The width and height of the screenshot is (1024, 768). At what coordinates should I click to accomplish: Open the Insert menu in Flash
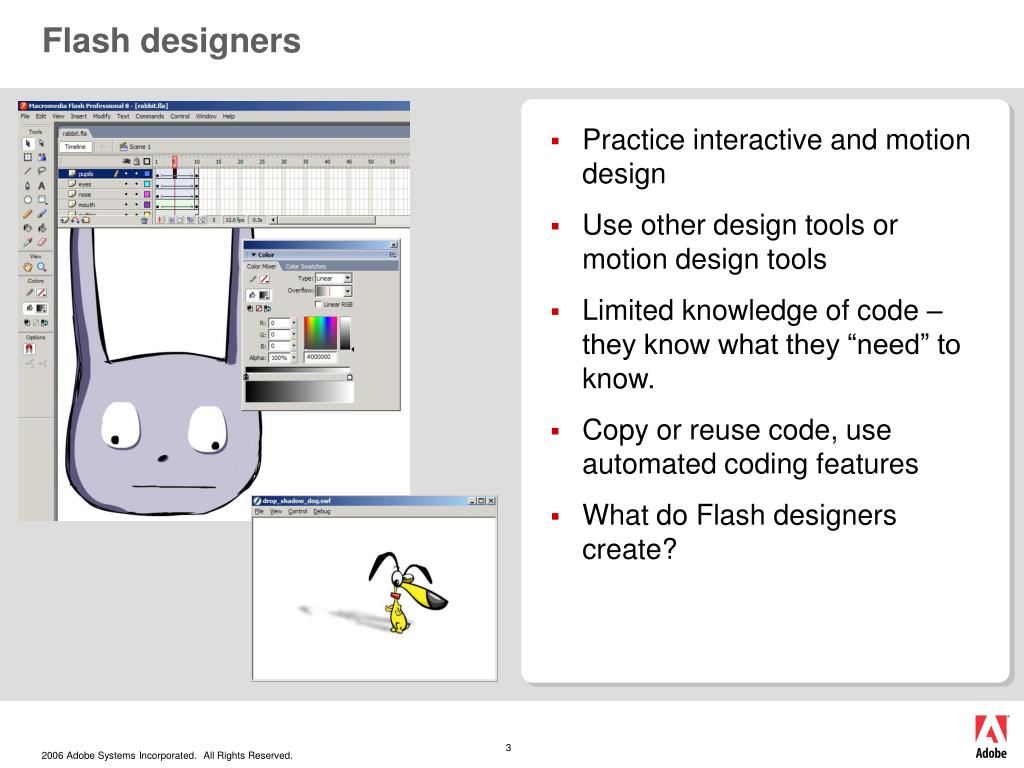pos(78,116)
